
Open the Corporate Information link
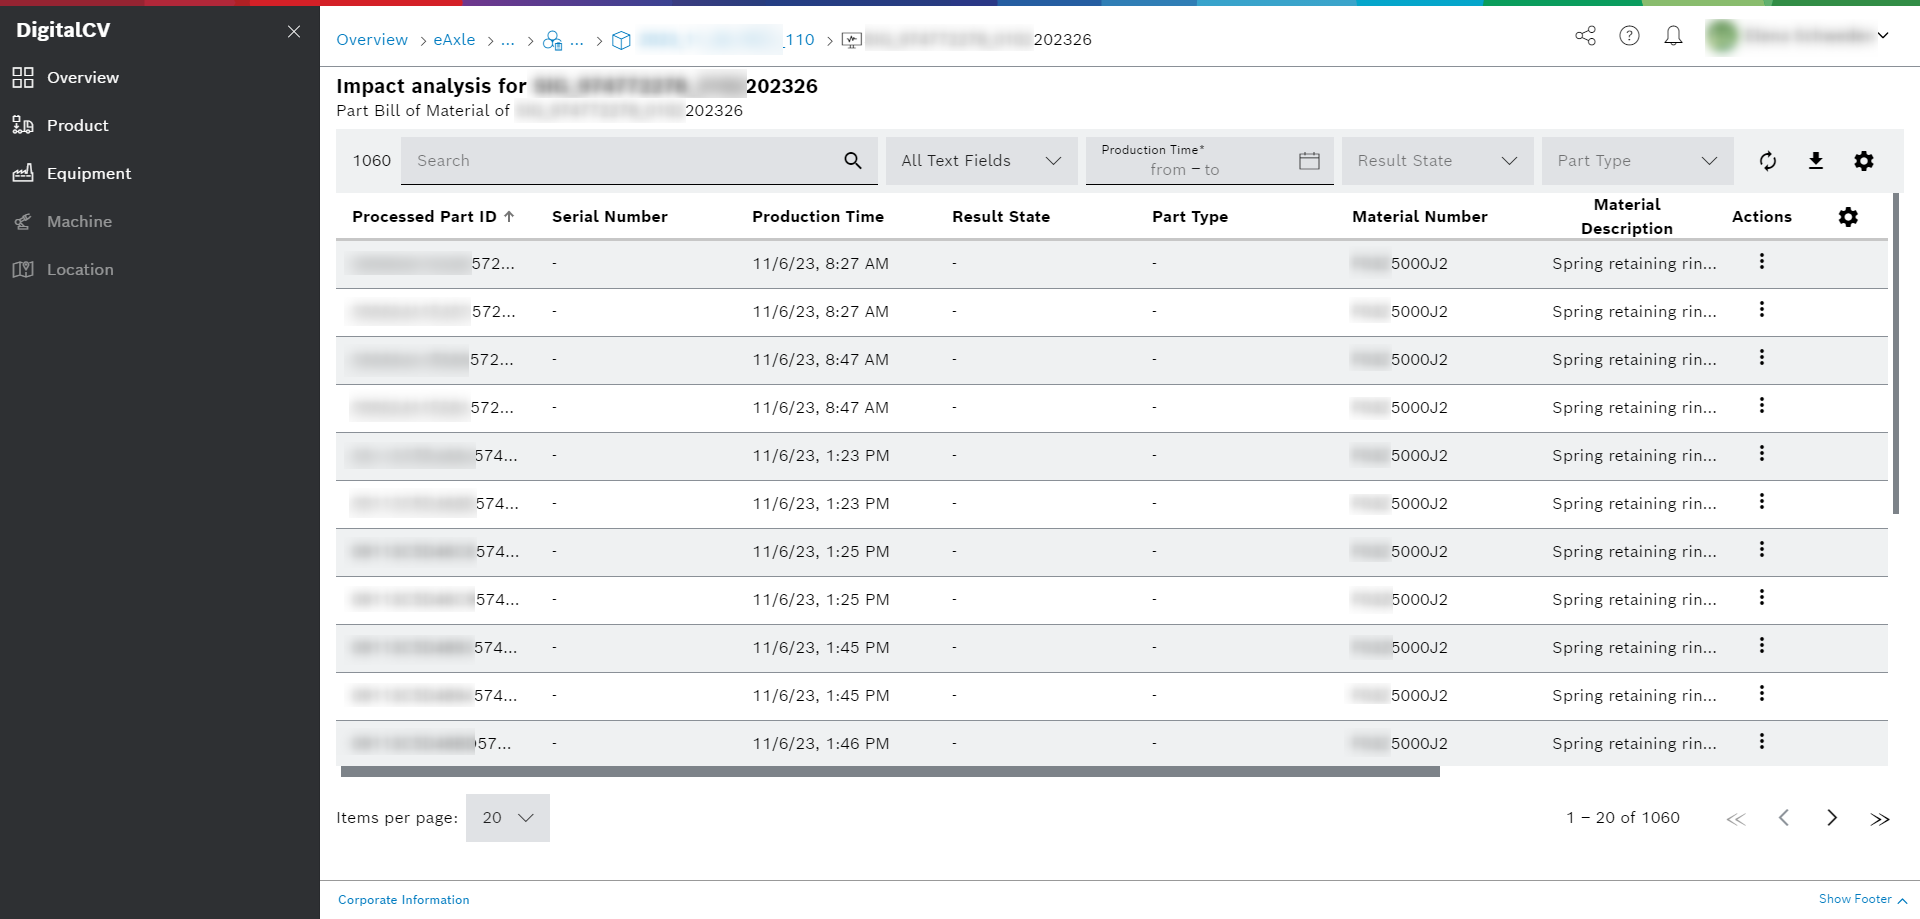403,899
